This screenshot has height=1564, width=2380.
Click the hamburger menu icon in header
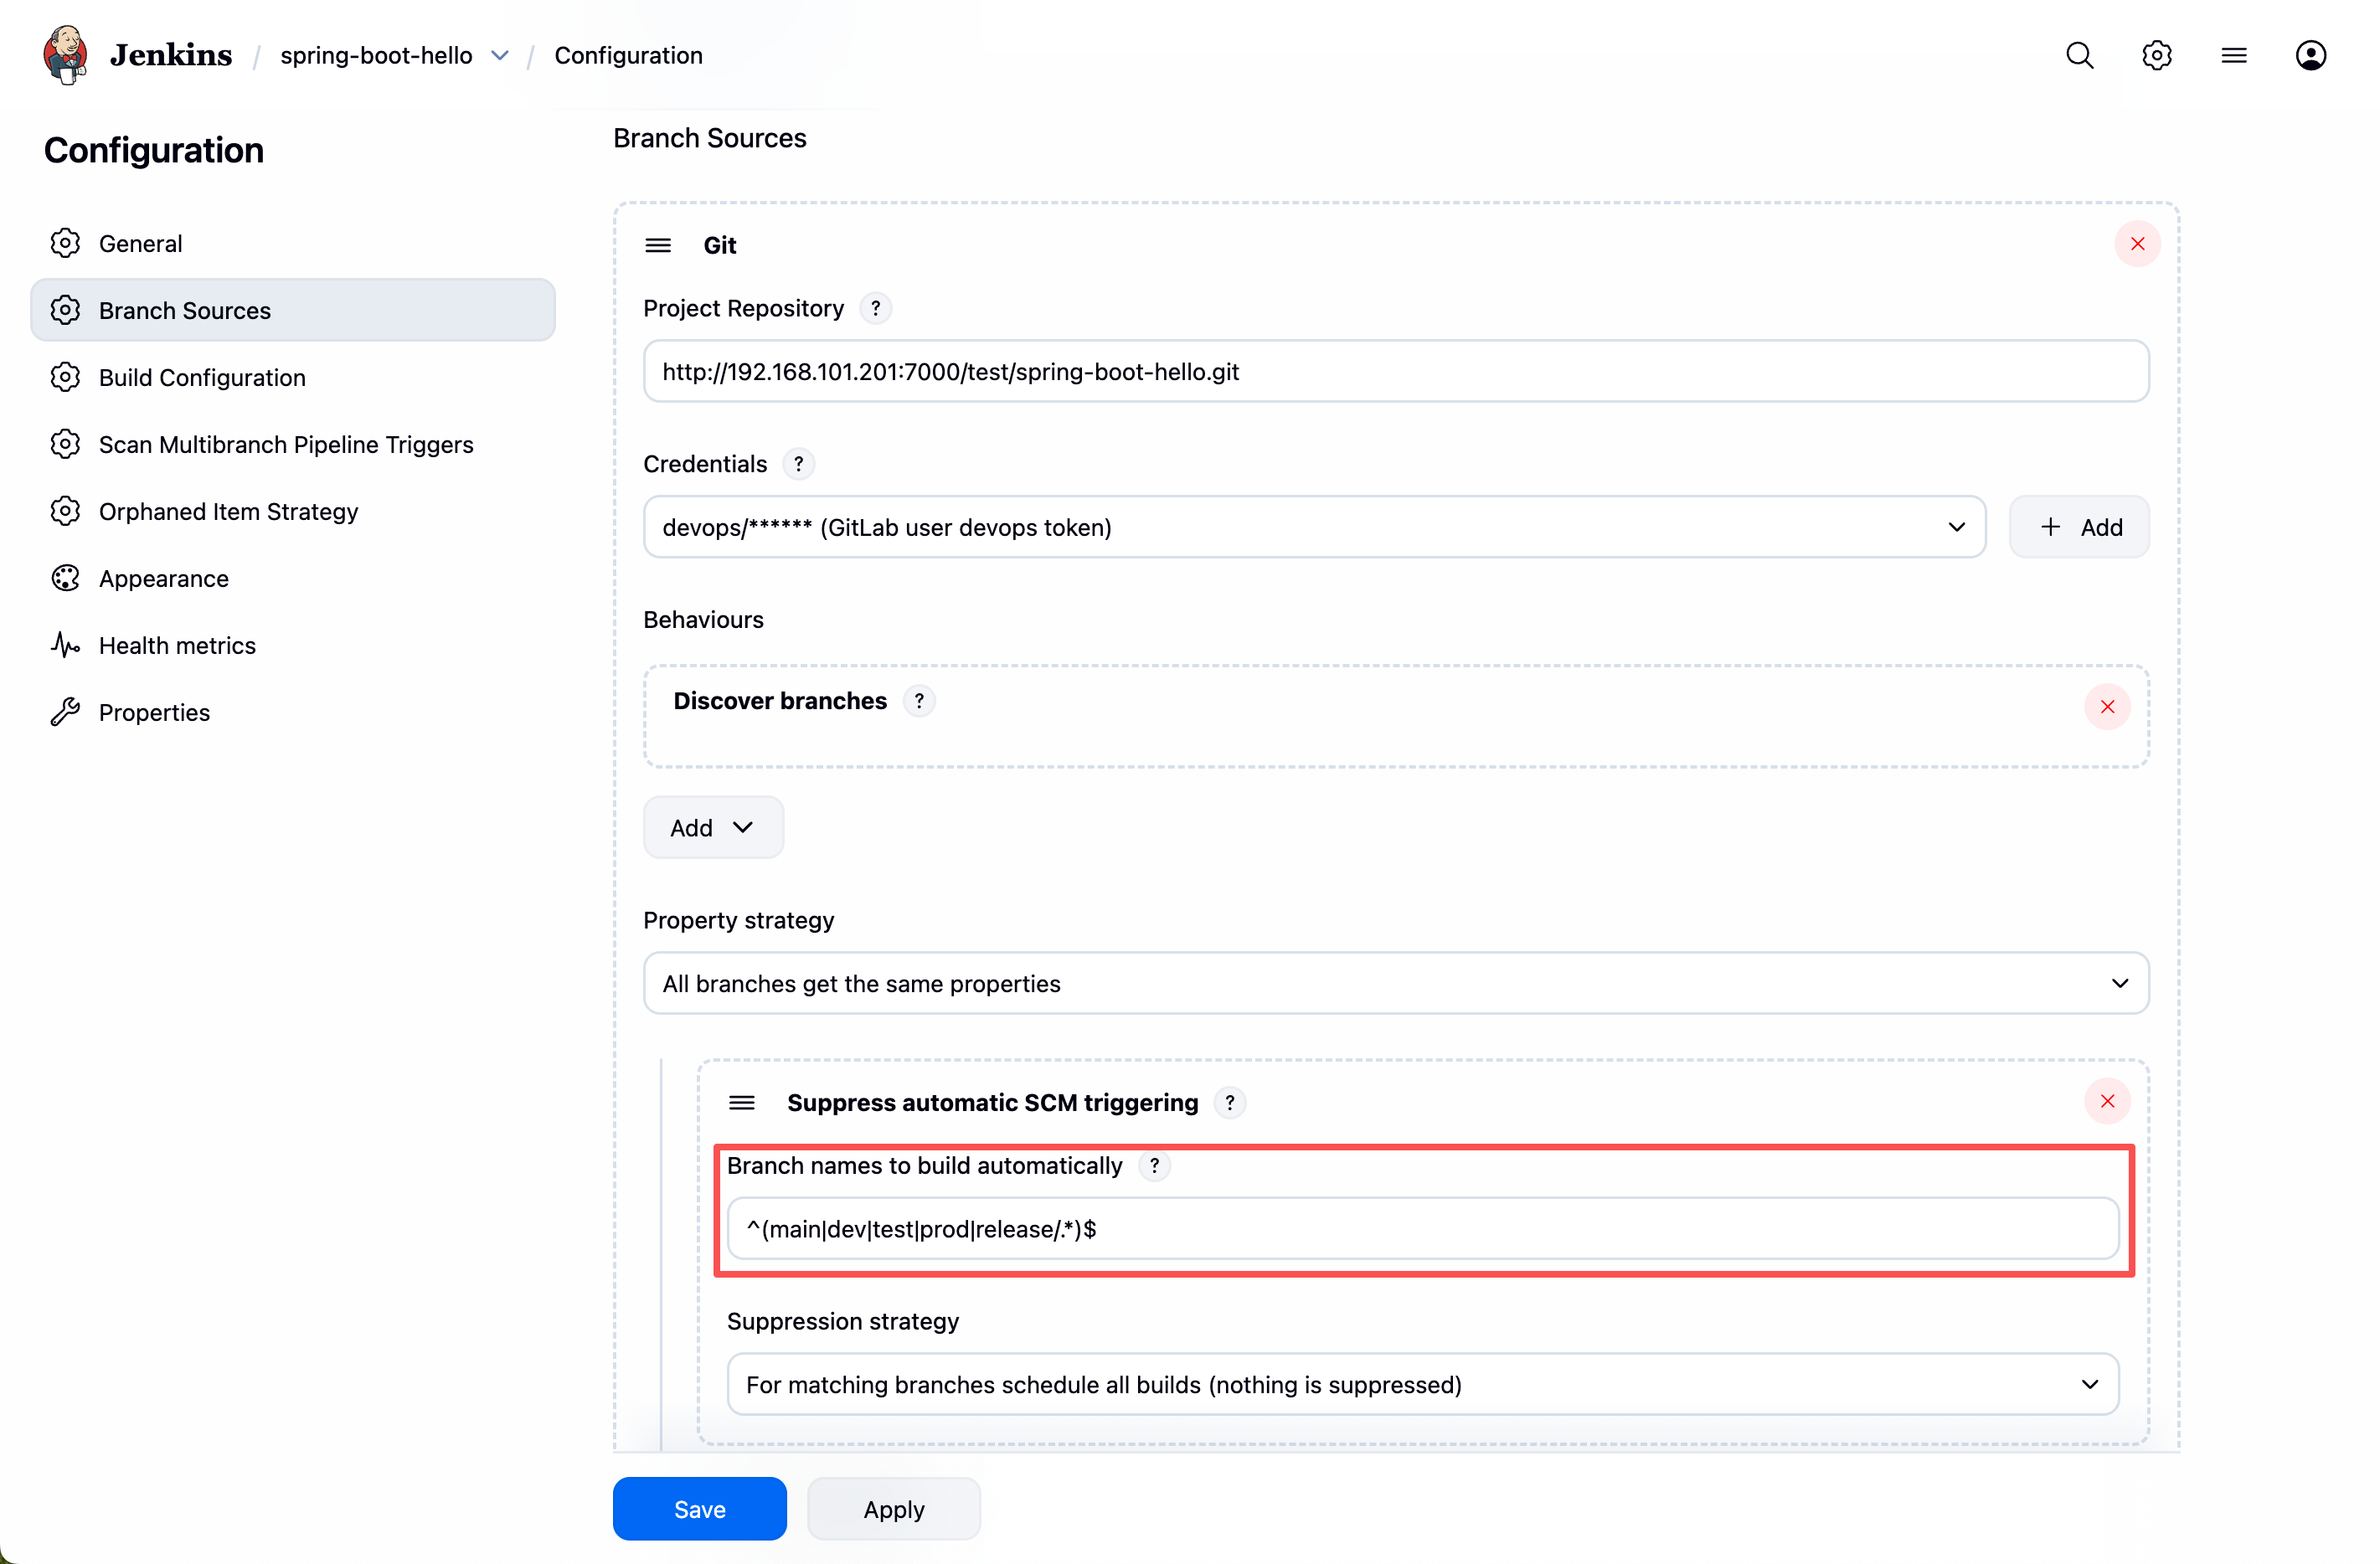[2233, 55]
